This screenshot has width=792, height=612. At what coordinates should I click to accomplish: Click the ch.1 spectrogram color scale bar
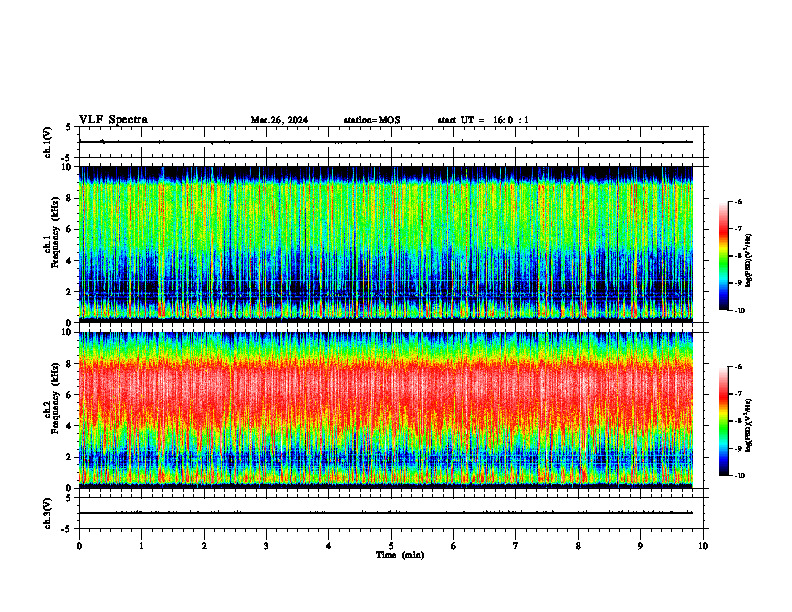(724, 256)
